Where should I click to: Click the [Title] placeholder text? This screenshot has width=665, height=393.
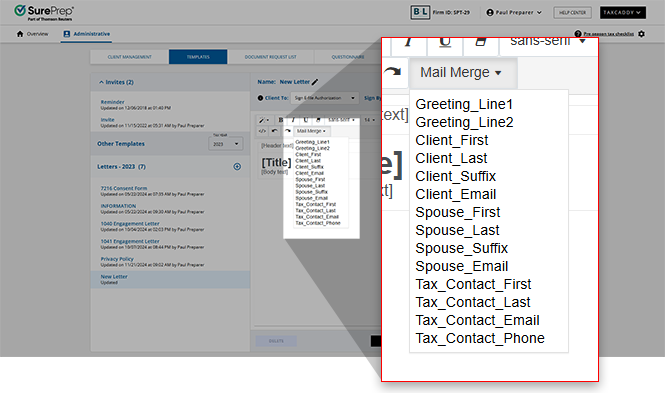coord(277,163)
